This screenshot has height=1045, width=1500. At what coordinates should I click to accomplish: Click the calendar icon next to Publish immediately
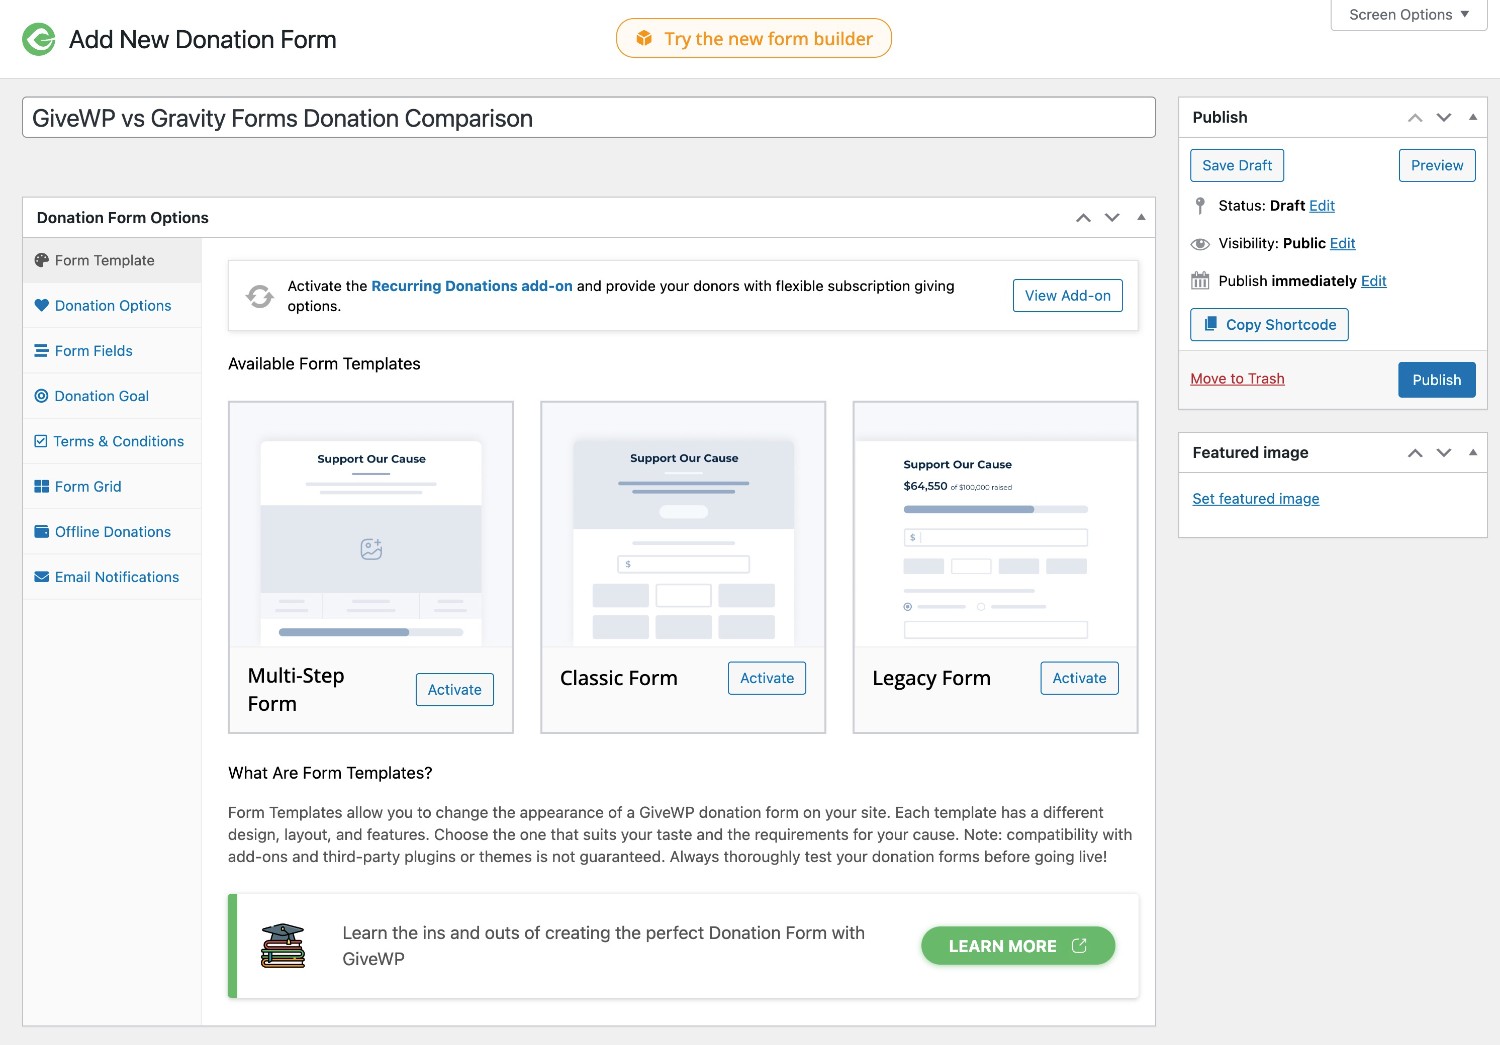pos(1200,281)
